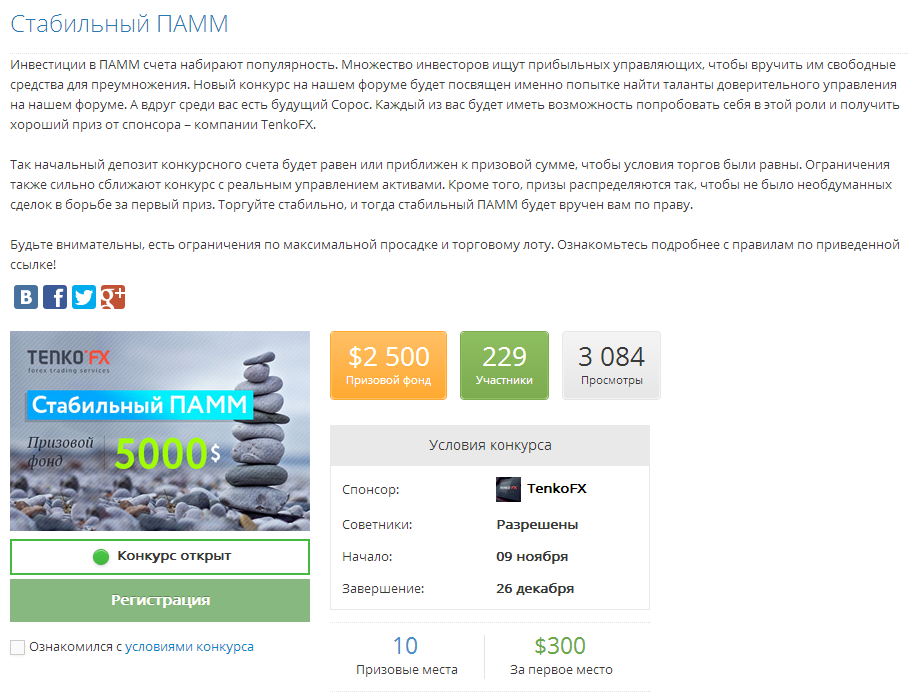
Task: Tick the 'Ознакомился с условиями' checkbox
Action: 18,647
